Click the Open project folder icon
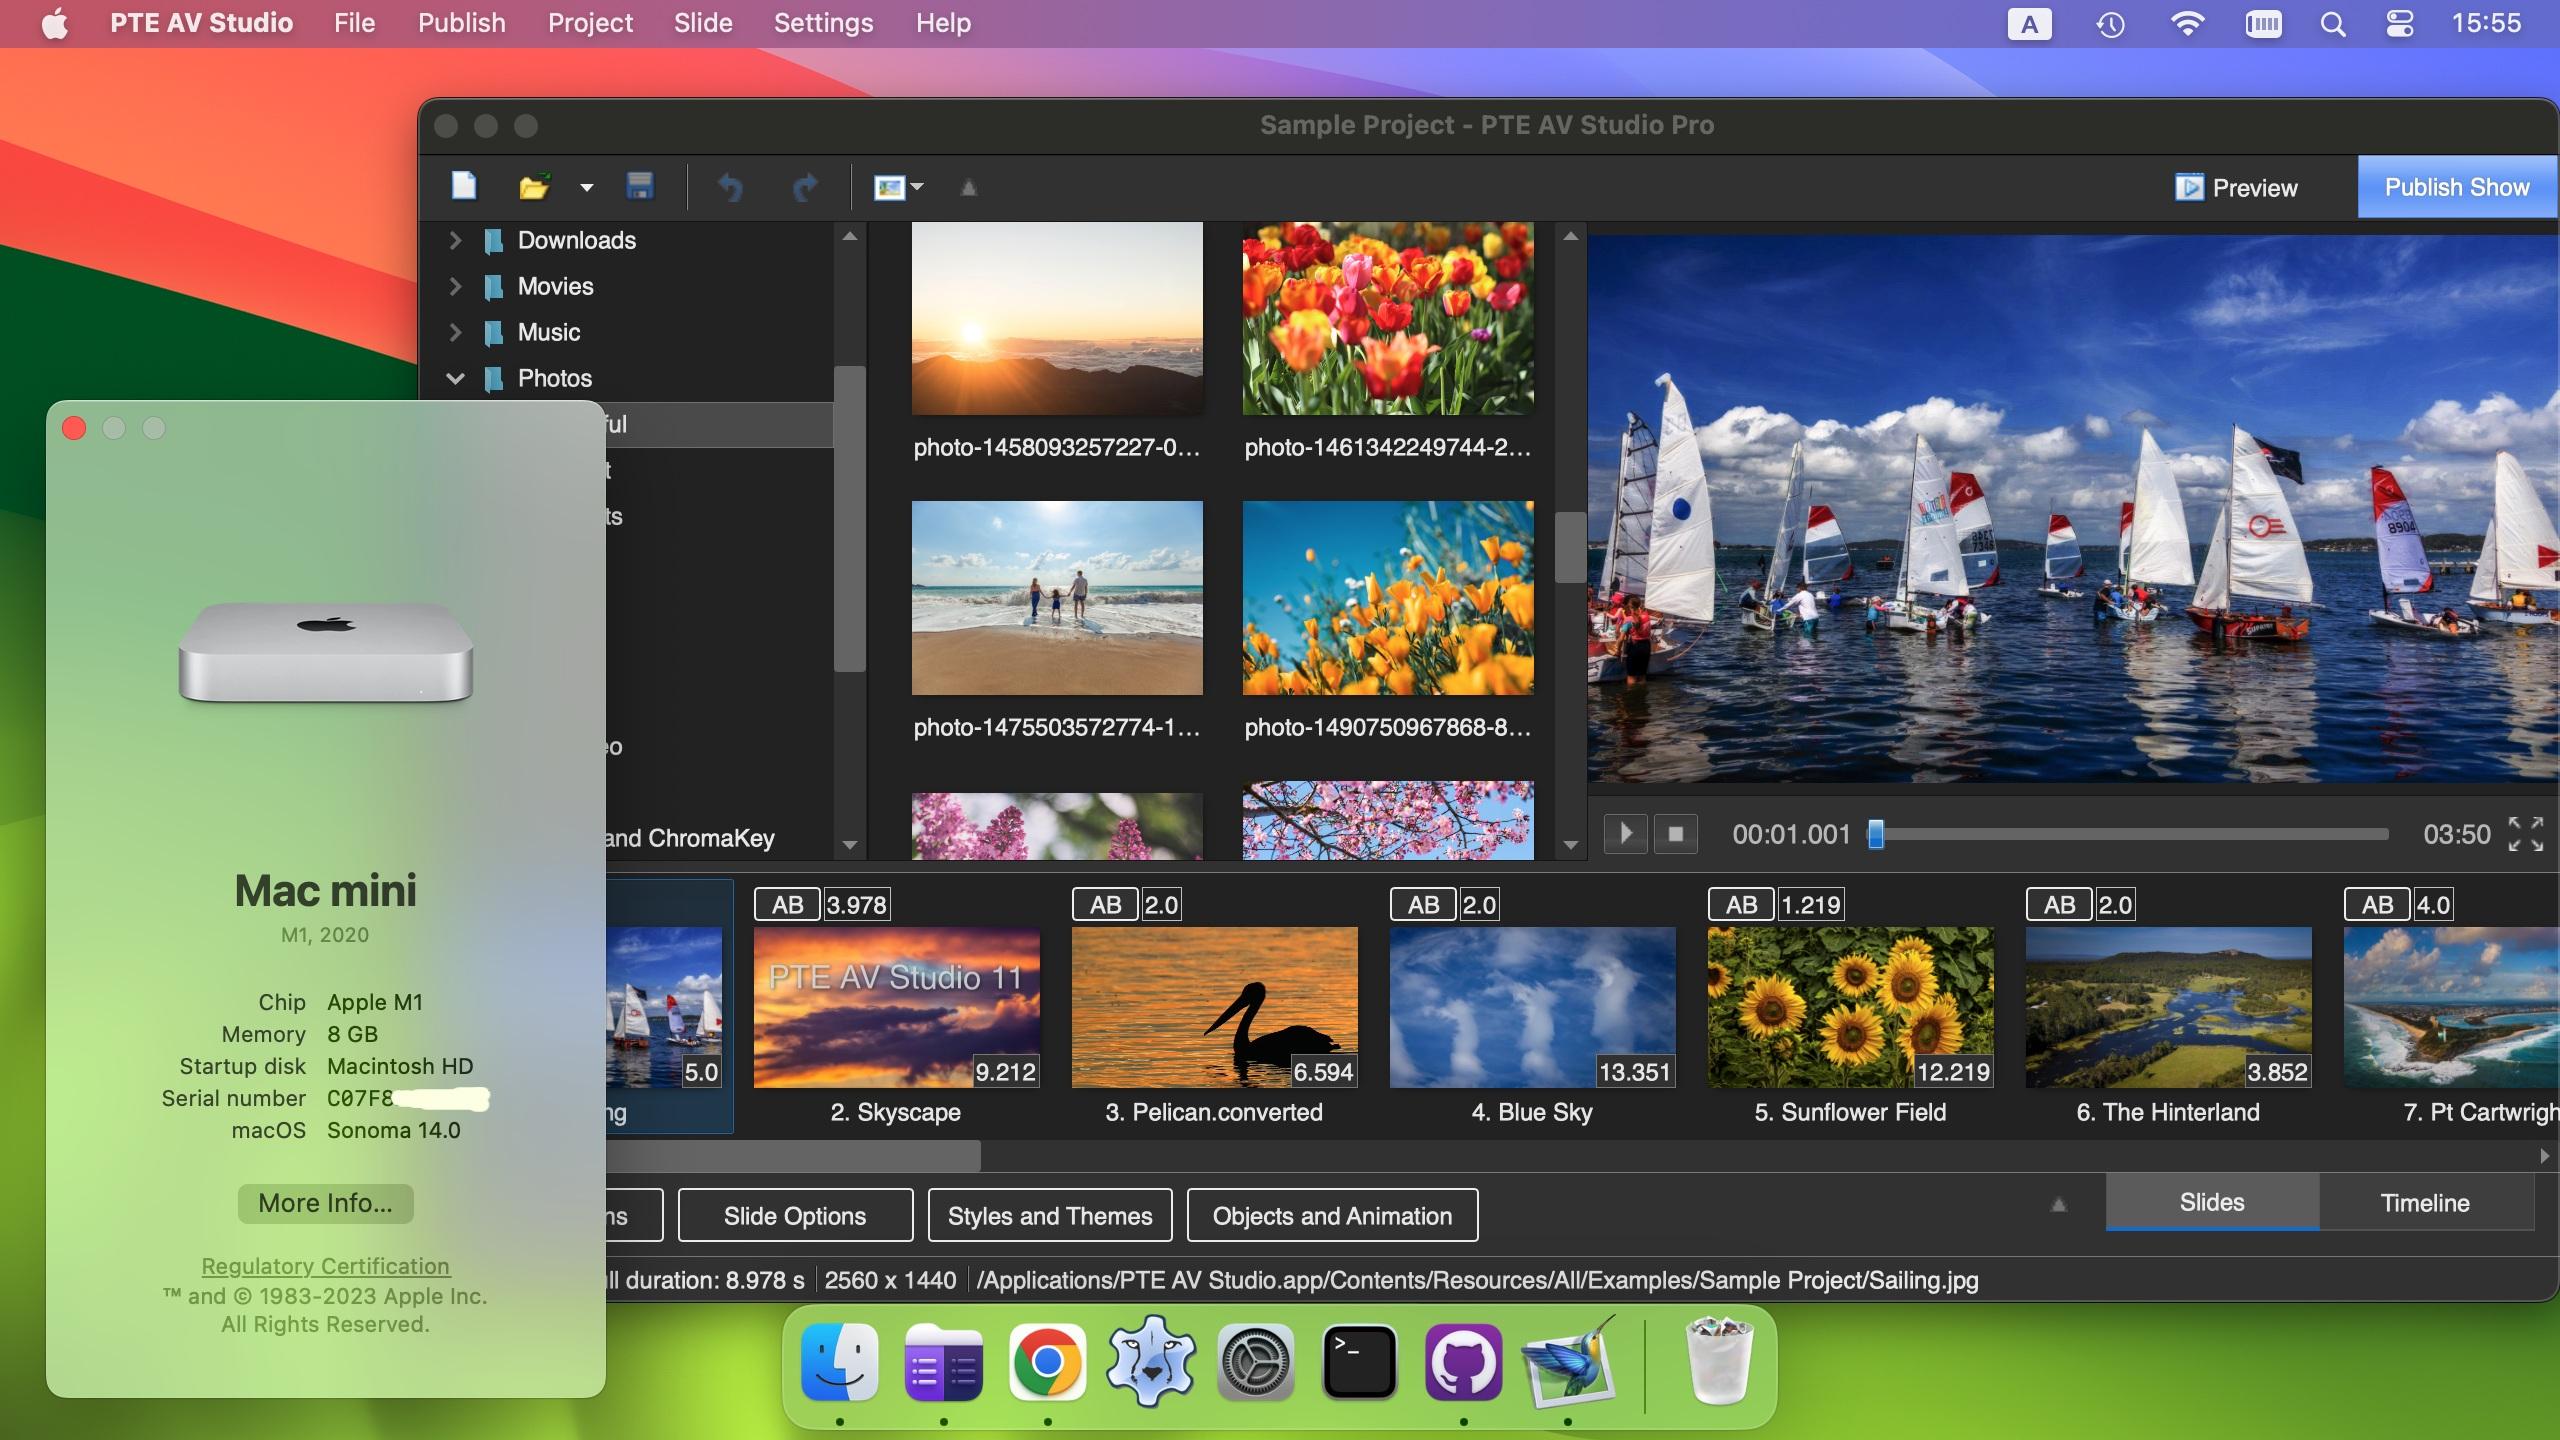This screenshot has width=2560, height=1440. pyautogui.click(x=535, y=187)
